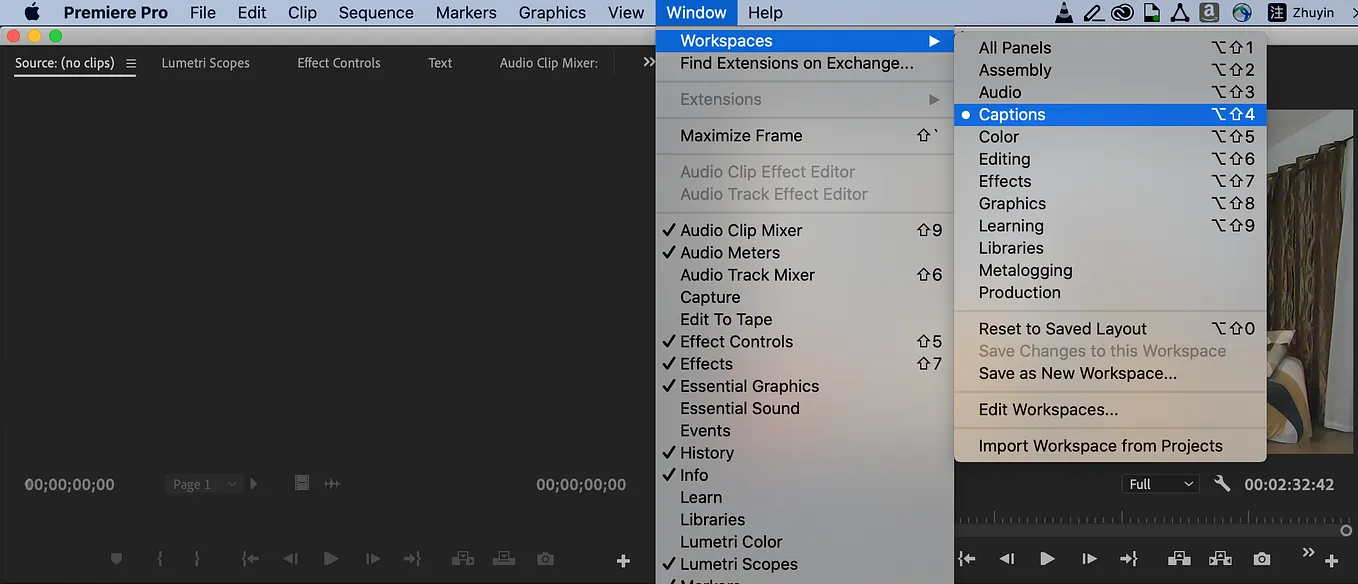Click Maximize Frame
1358x584 pixels.
(805, 136)
